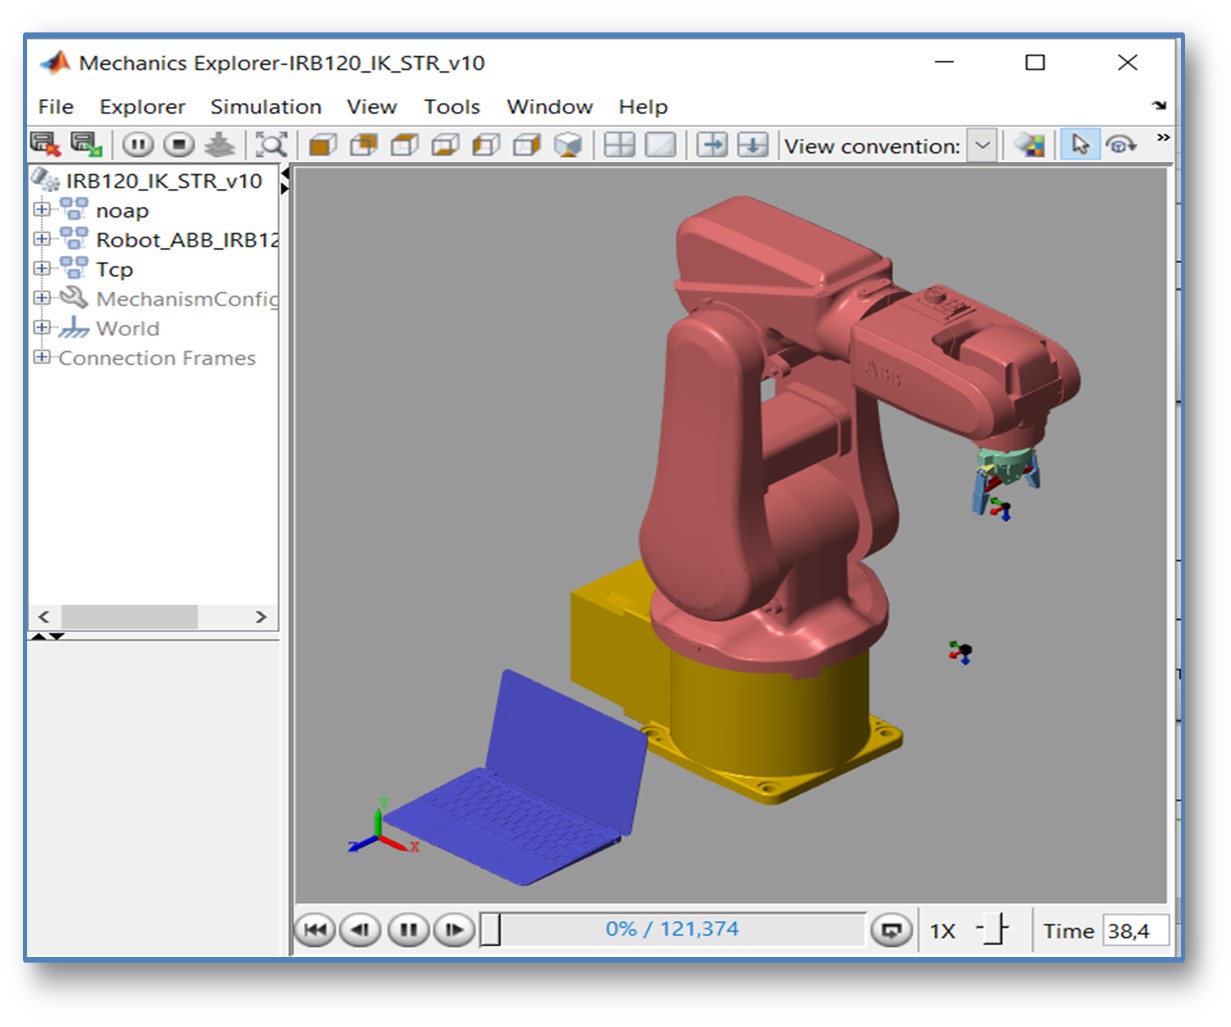This screenshot has width=1231, height=1027.
Task: Select the first orange cube standard view
Action: click(322, 145)
